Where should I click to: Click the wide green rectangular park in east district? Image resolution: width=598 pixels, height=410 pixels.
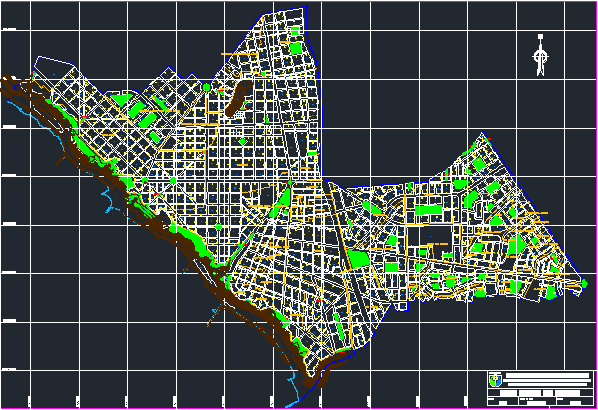click(x=429, y=210)
